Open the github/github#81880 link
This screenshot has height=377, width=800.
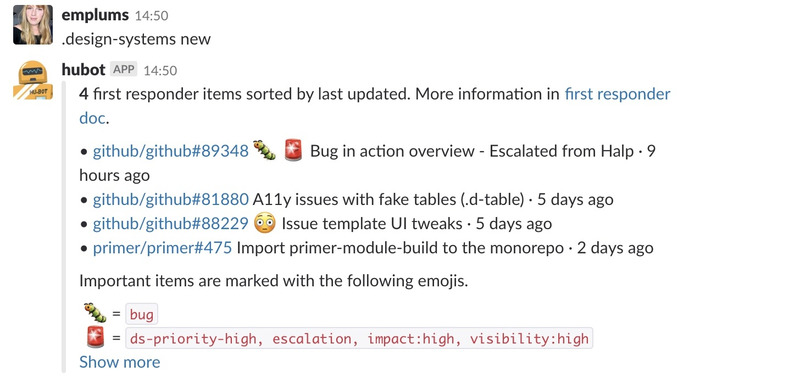(x=170, y=199)
